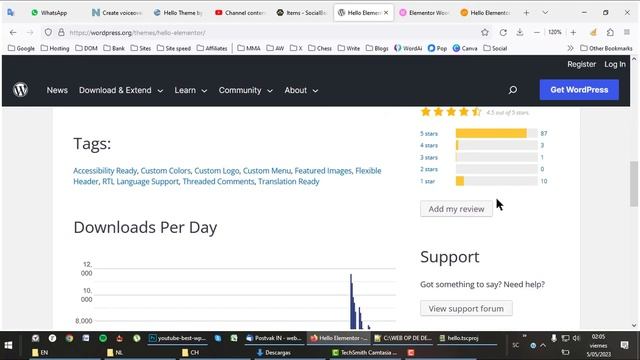Open the site search magnifier icon
Viewport: 640px width, 360px height.
click(x=513, y=90)
